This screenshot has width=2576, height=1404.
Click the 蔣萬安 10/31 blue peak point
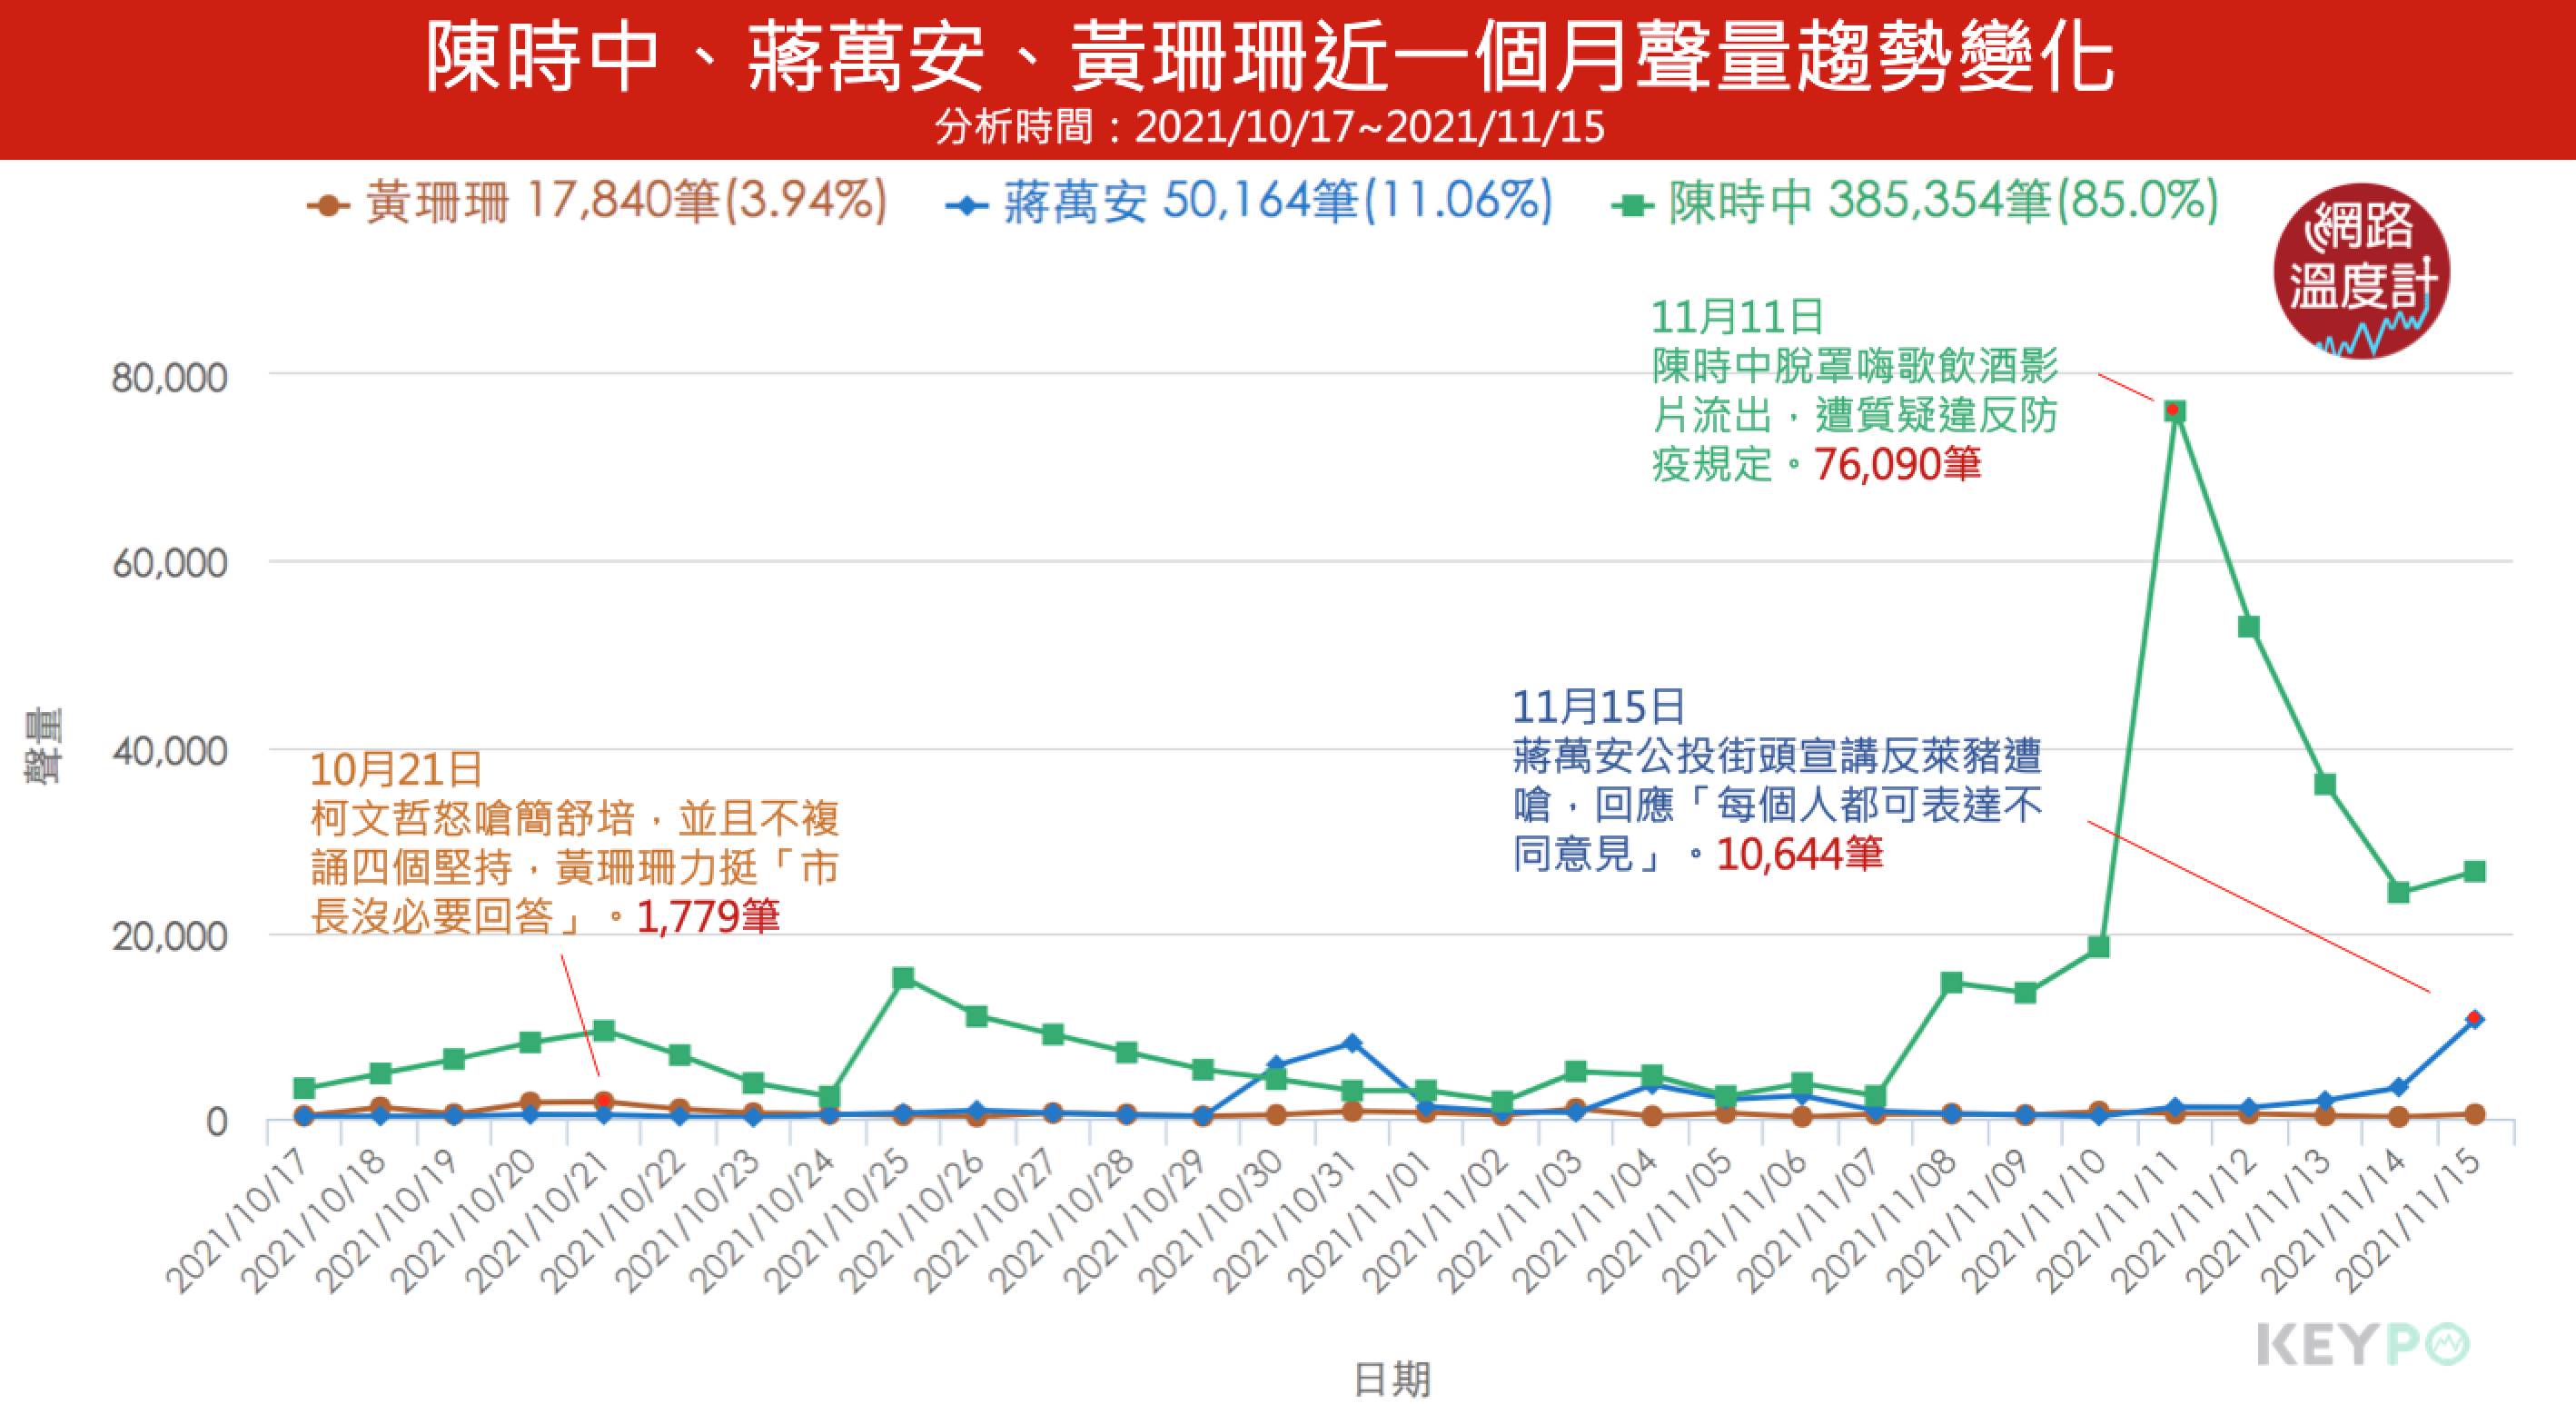click(1351, 1043)
